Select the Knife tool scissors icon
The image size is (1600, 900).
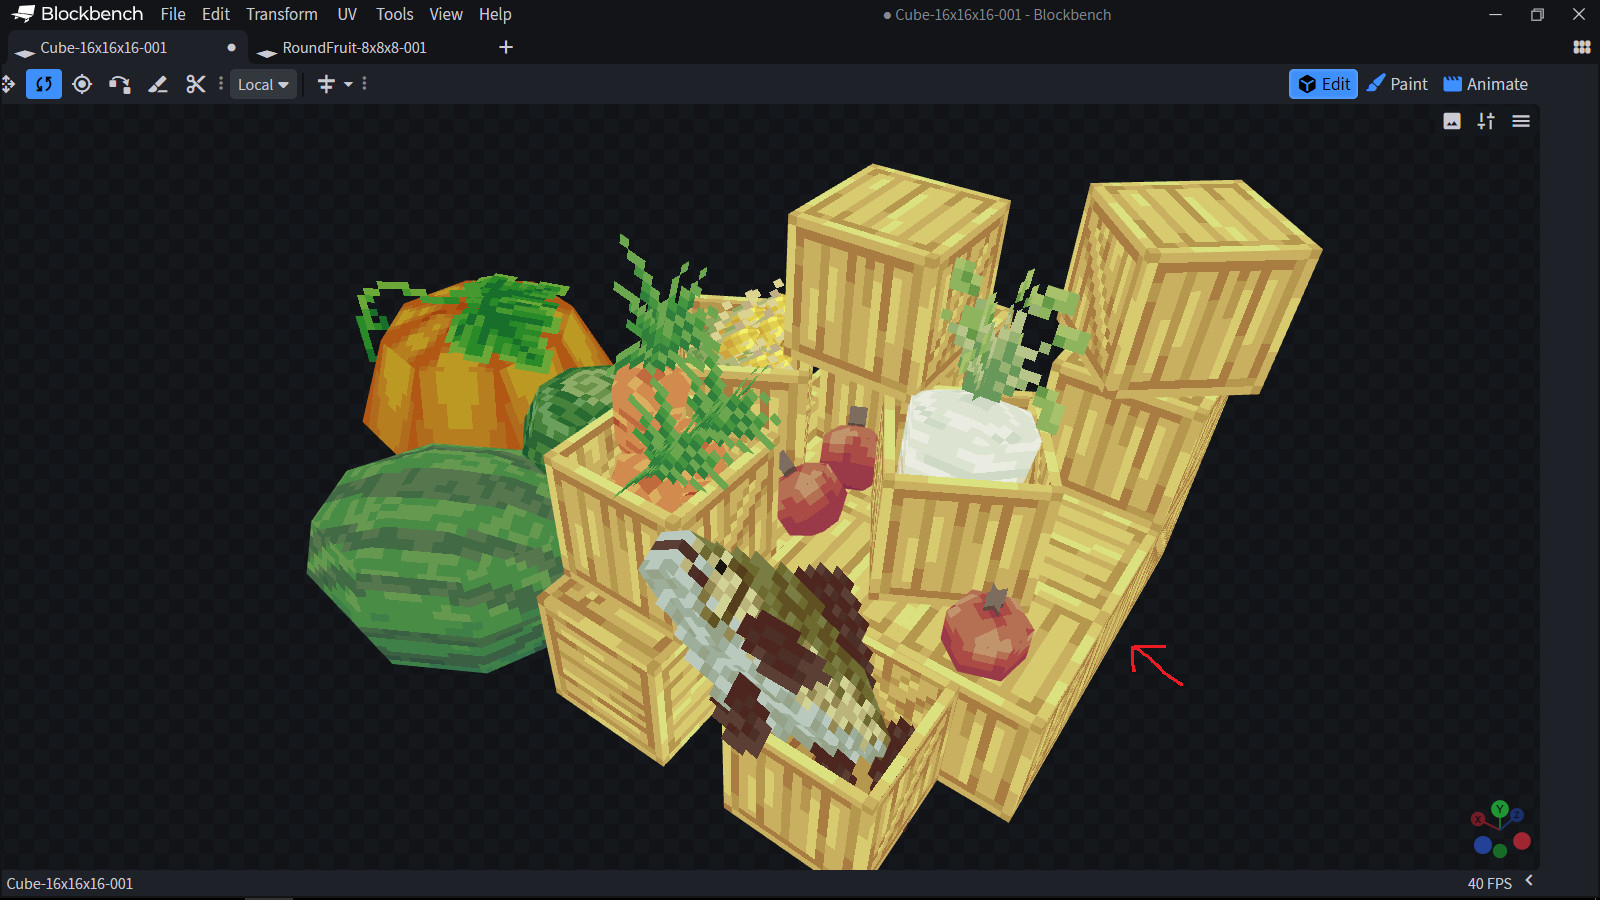(x=196, y=84)
